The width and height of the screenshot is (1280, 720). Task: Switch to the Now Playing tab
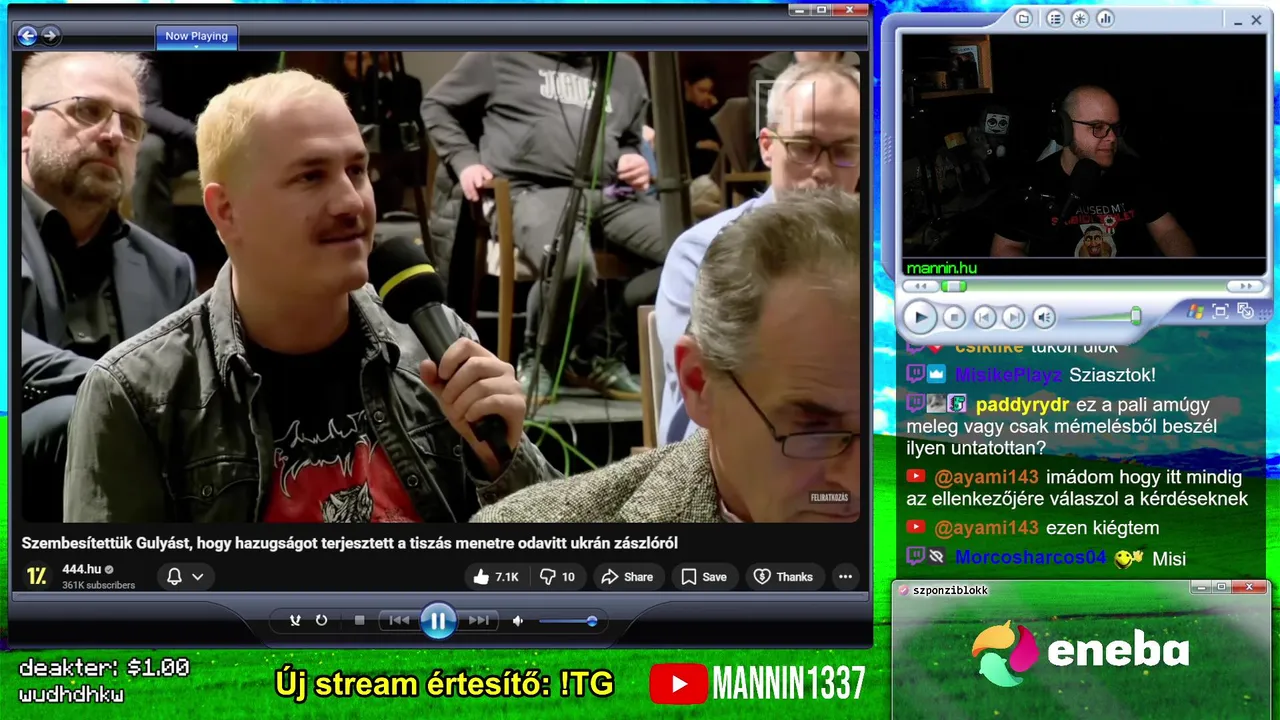196,36
